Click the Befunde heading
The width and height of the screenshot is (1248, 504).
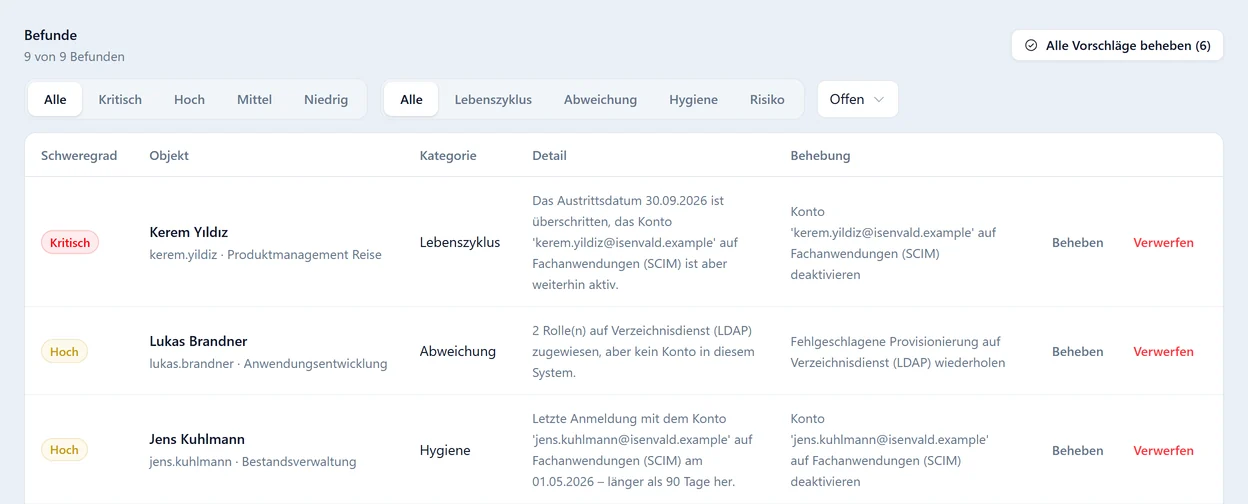[51, 35]
